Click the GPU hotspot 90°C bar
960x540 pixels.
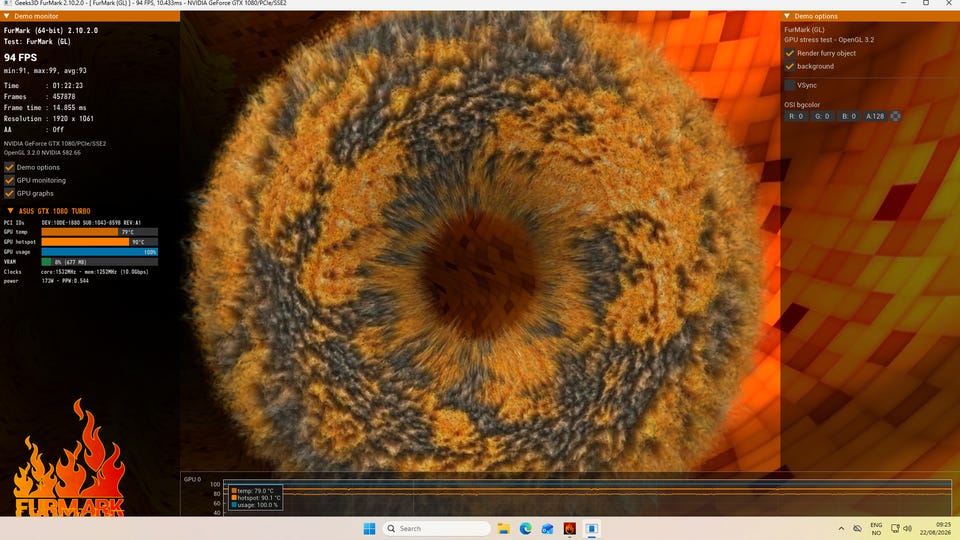click(x=99, y=242)
